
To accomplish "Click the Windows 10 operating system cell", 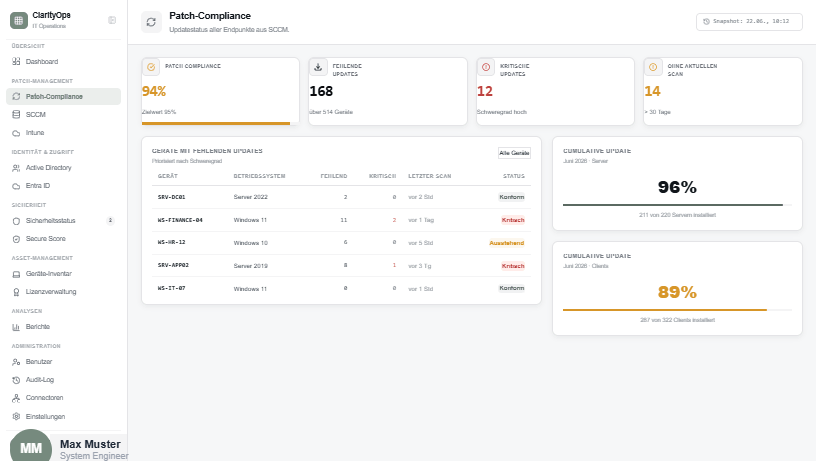I will tap(250, 243).
